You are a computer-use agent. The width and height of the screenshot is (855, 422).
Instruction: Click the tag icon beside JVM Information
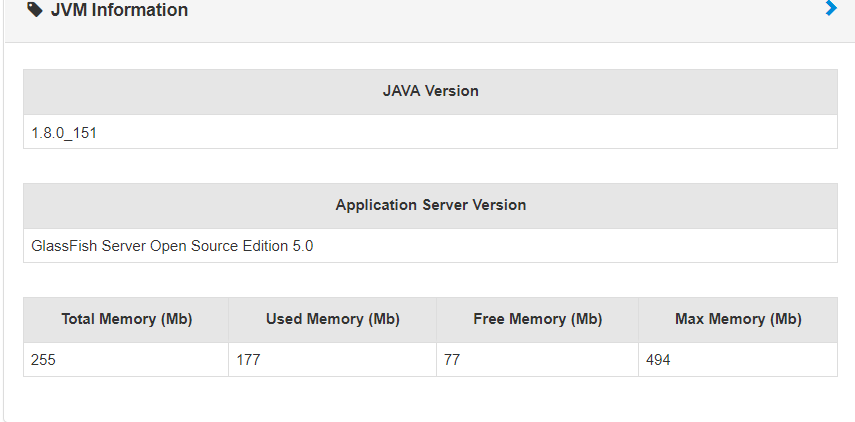coord(35,9)
